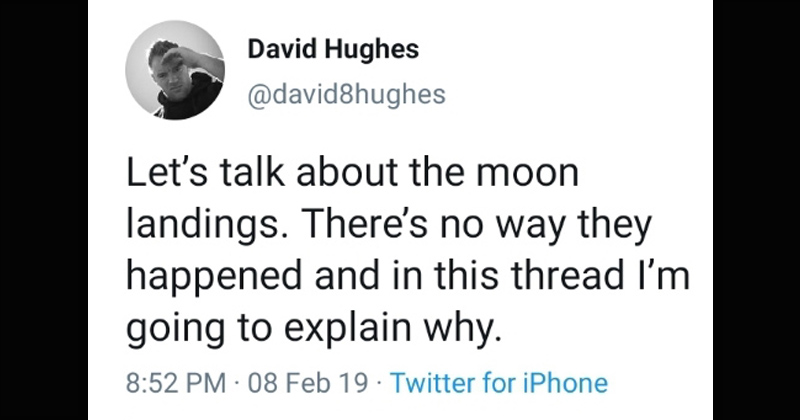Click the word "landings" in the tweet
The image size is (800, 420).
point(209,226)
